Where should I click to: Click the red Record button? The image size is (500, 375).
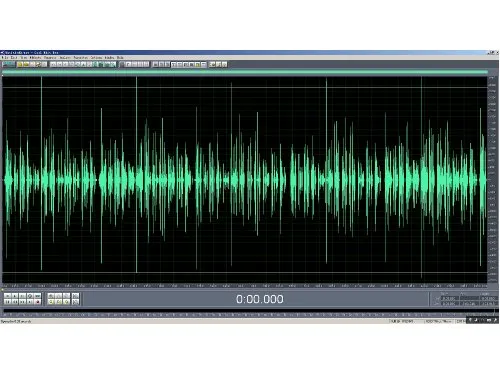click(x=37, y=302)
